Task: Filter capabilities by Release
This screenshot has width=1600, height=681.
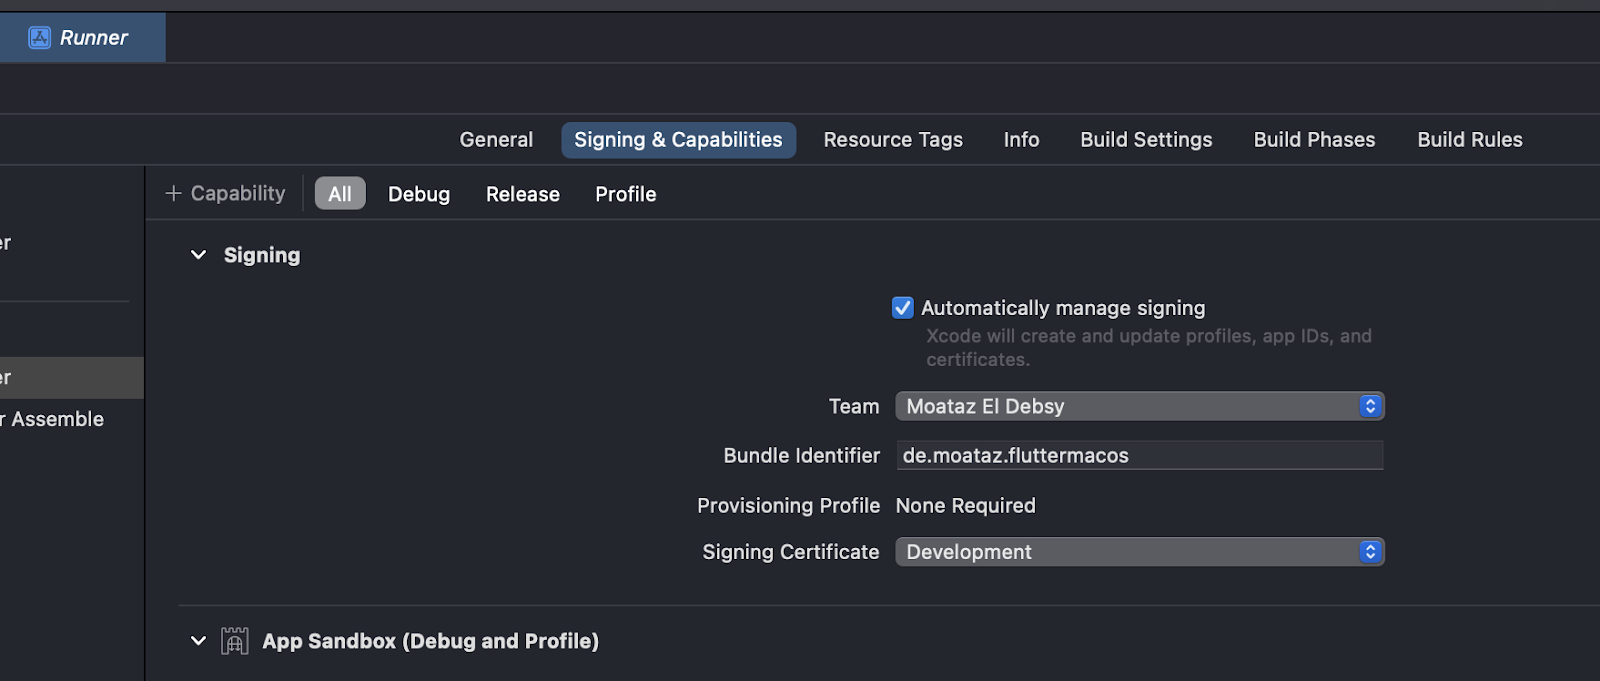Action: pyautogui.click(x=523, y=194)
